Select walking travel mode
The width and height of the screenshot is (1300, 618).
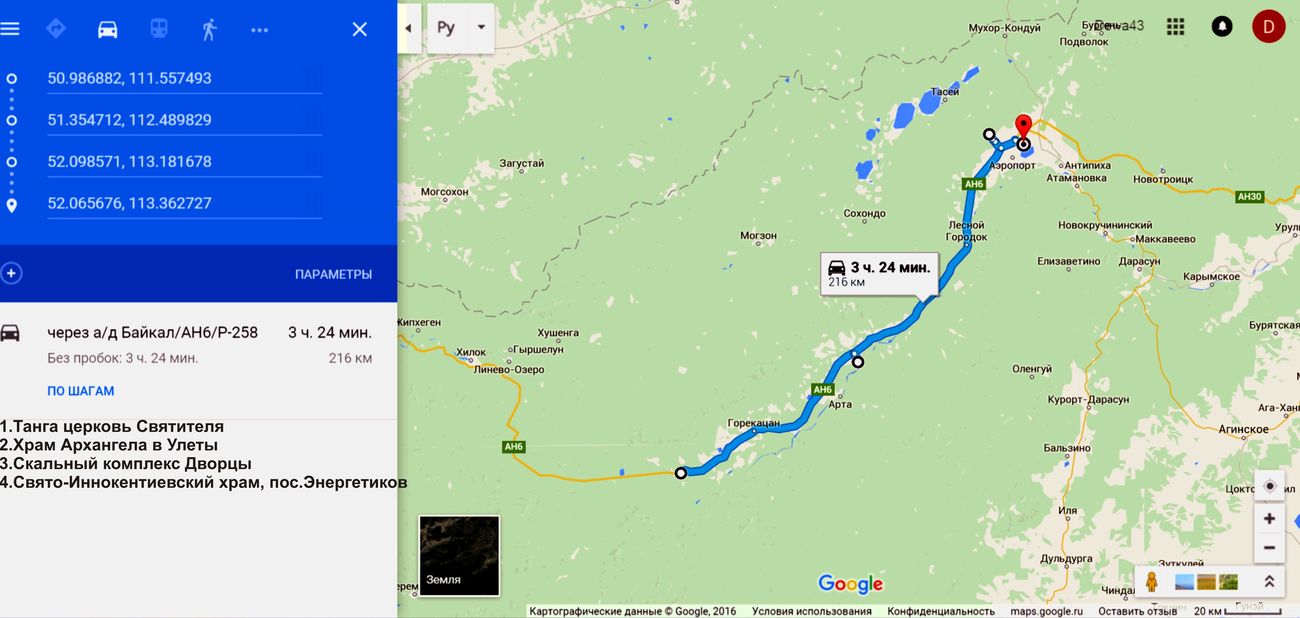pos(209,29)
